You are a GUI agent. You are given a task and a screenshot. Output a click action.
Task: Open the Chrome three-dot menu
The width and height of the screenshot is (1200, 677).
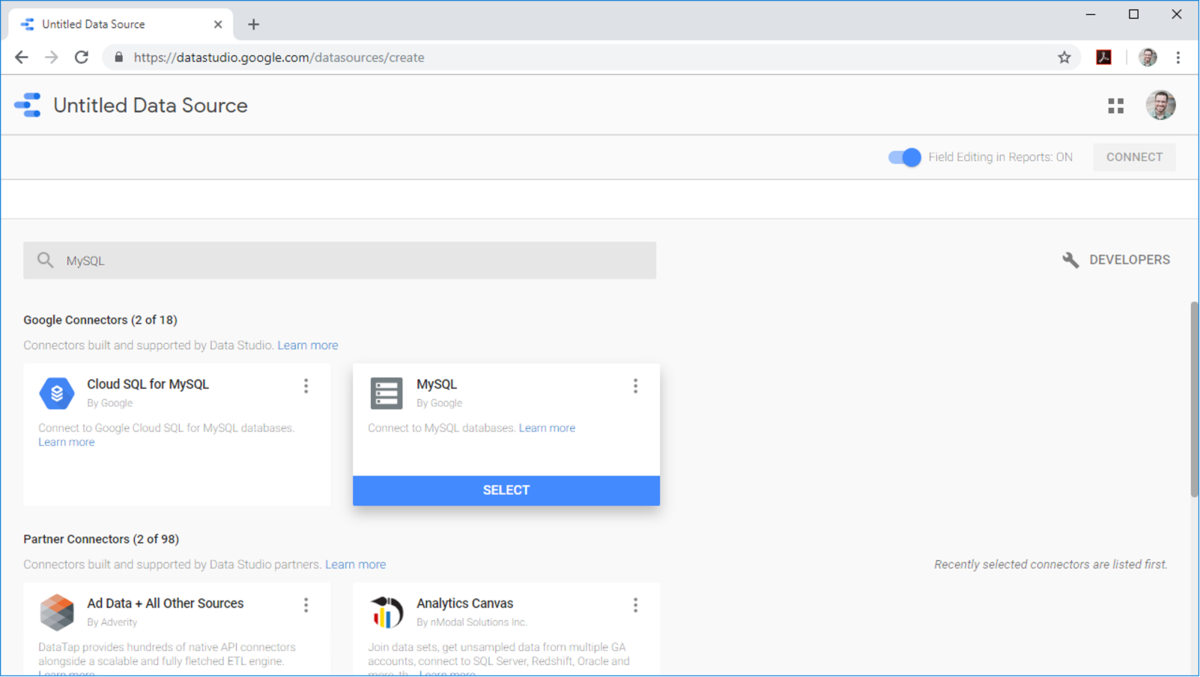point(1179,57)
